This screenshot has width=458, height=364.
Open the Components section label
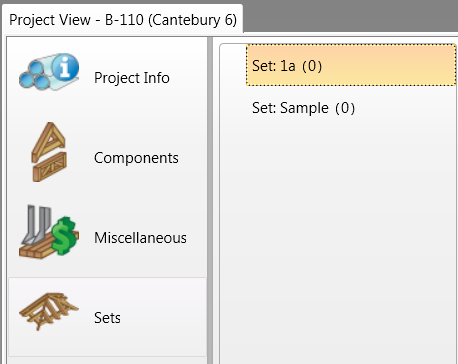(136, 158)
